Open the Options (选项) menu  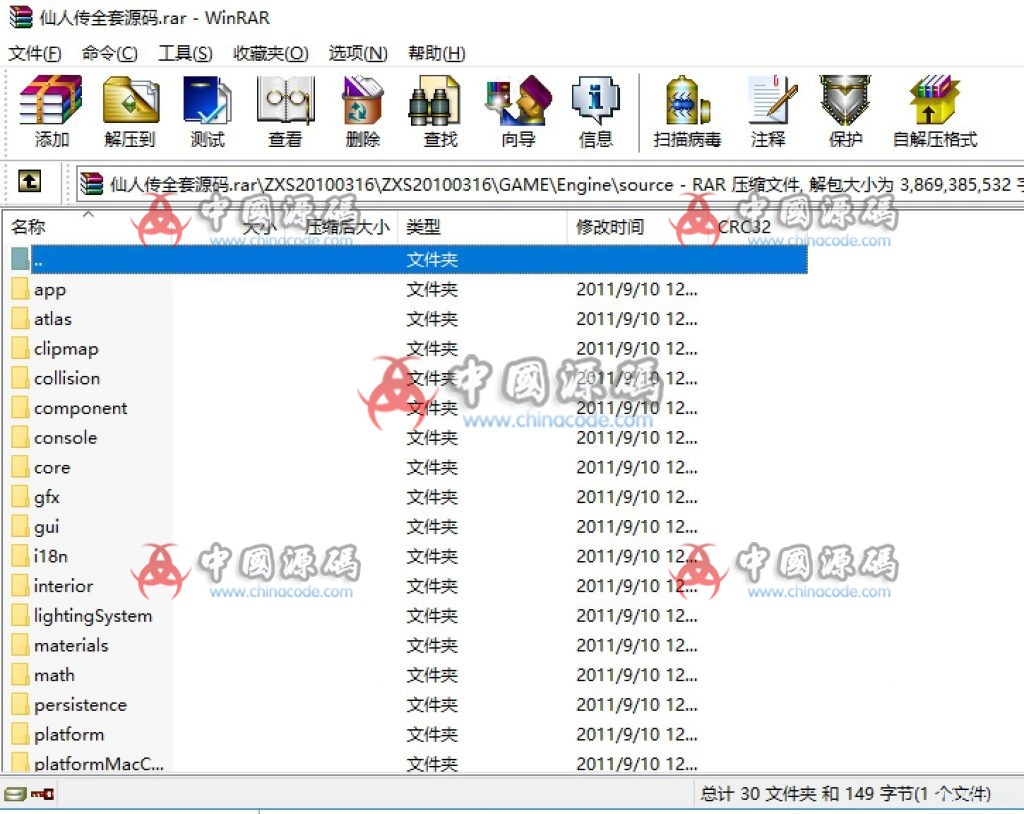tap(358, 53)
